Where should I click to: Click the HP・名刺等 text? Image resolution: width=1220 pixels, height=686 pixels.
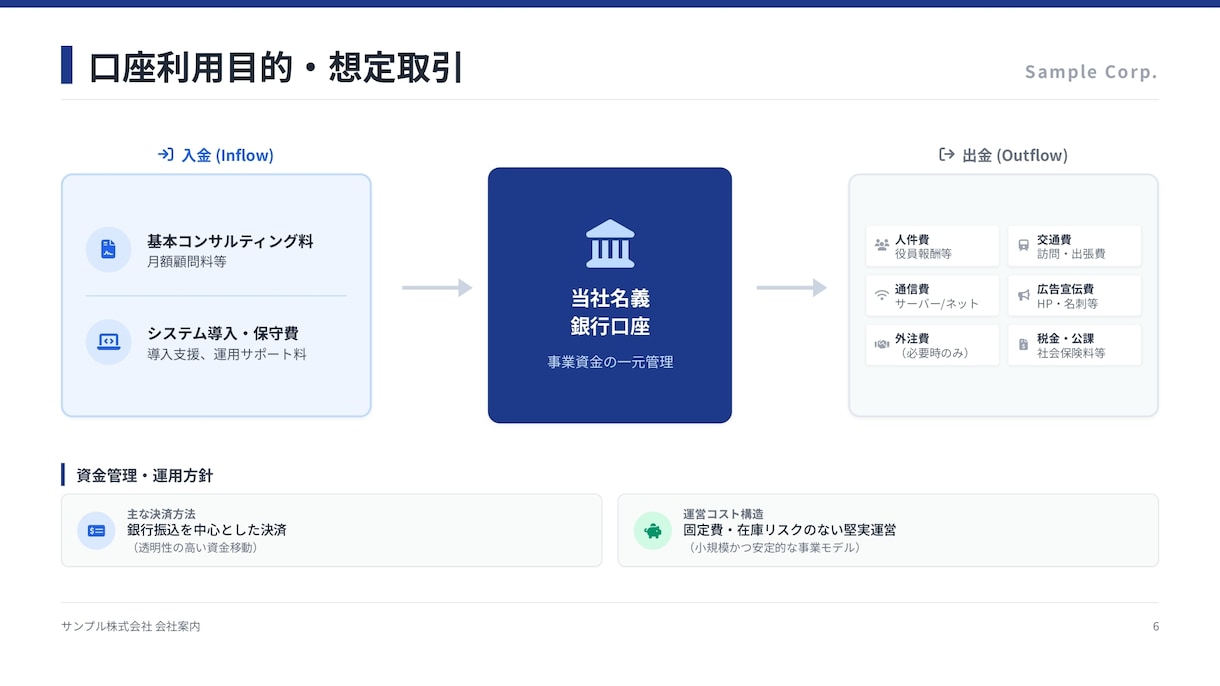pyautogui.click(x=1067, y=304)
